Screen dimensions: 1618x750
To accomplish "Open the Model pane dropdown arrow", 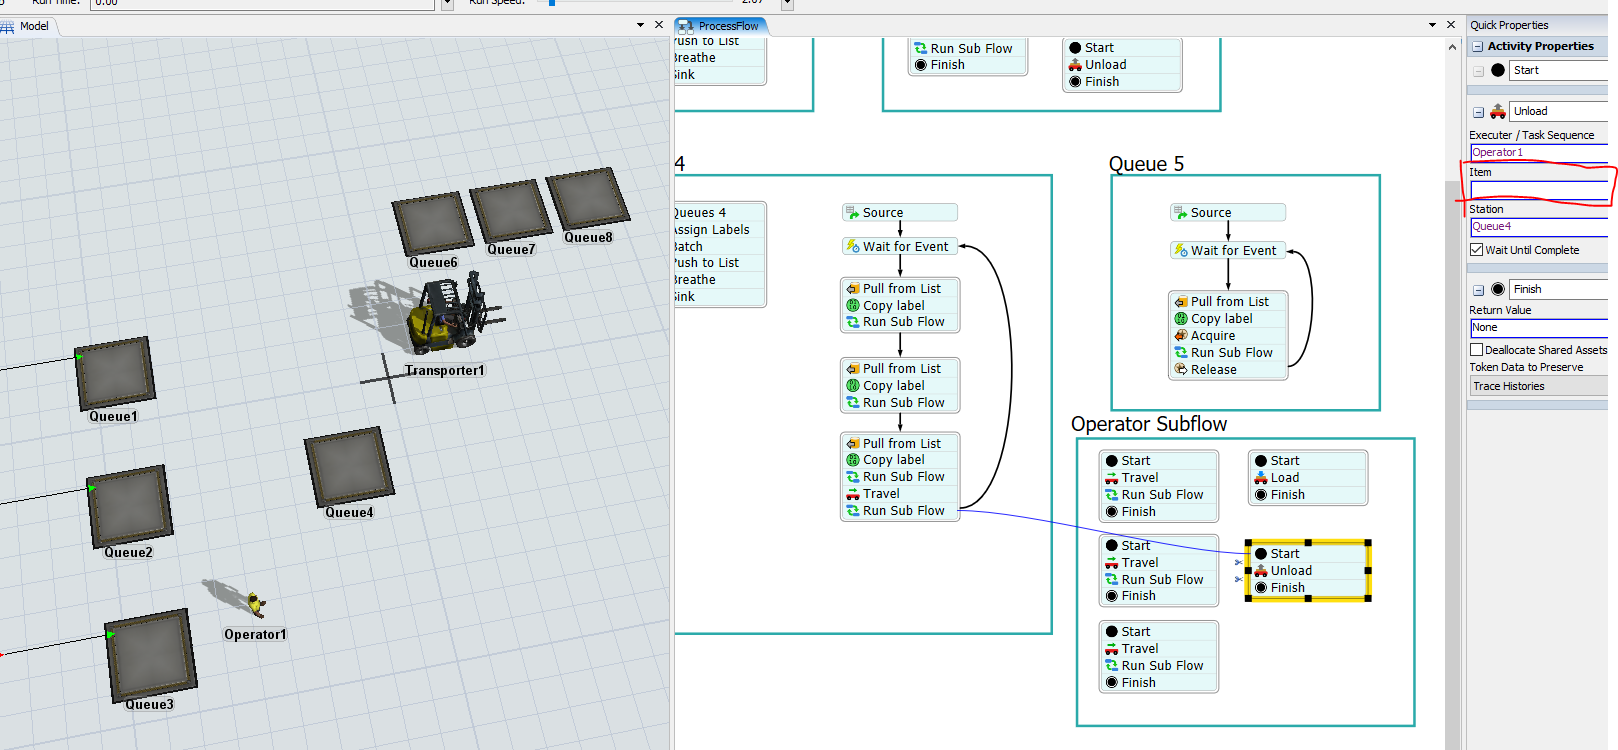I will click(x=640, y=25).
